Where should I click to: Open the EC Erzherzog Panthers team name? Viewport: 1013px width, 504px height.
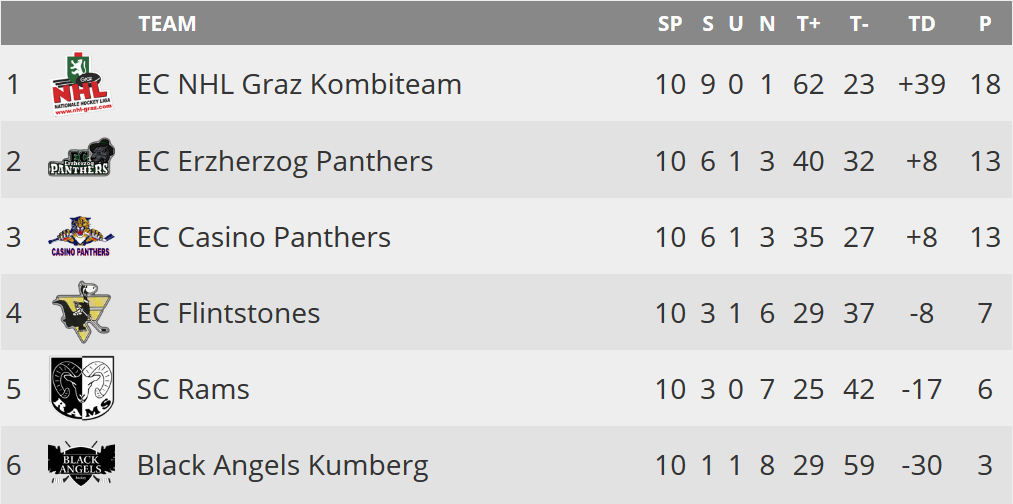[x=285, y=161]
